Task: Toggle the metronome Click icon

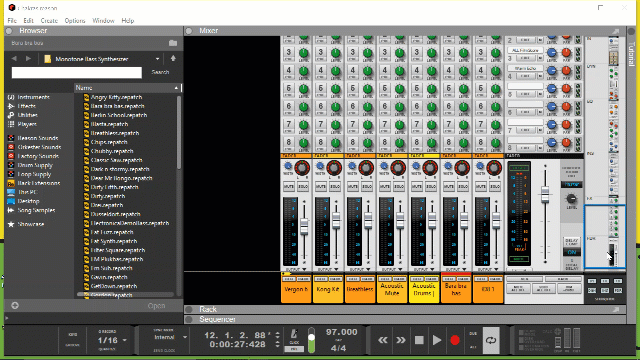Action: (294, 334)
